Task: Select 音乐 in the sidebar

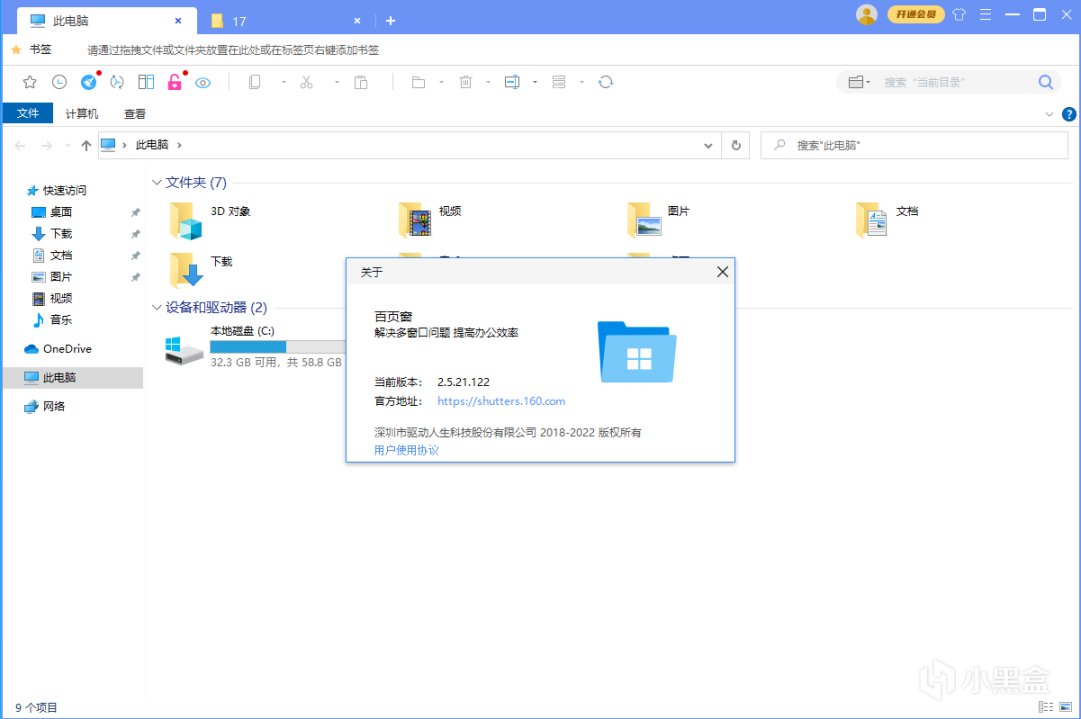Action: click(x=61, y=319)
